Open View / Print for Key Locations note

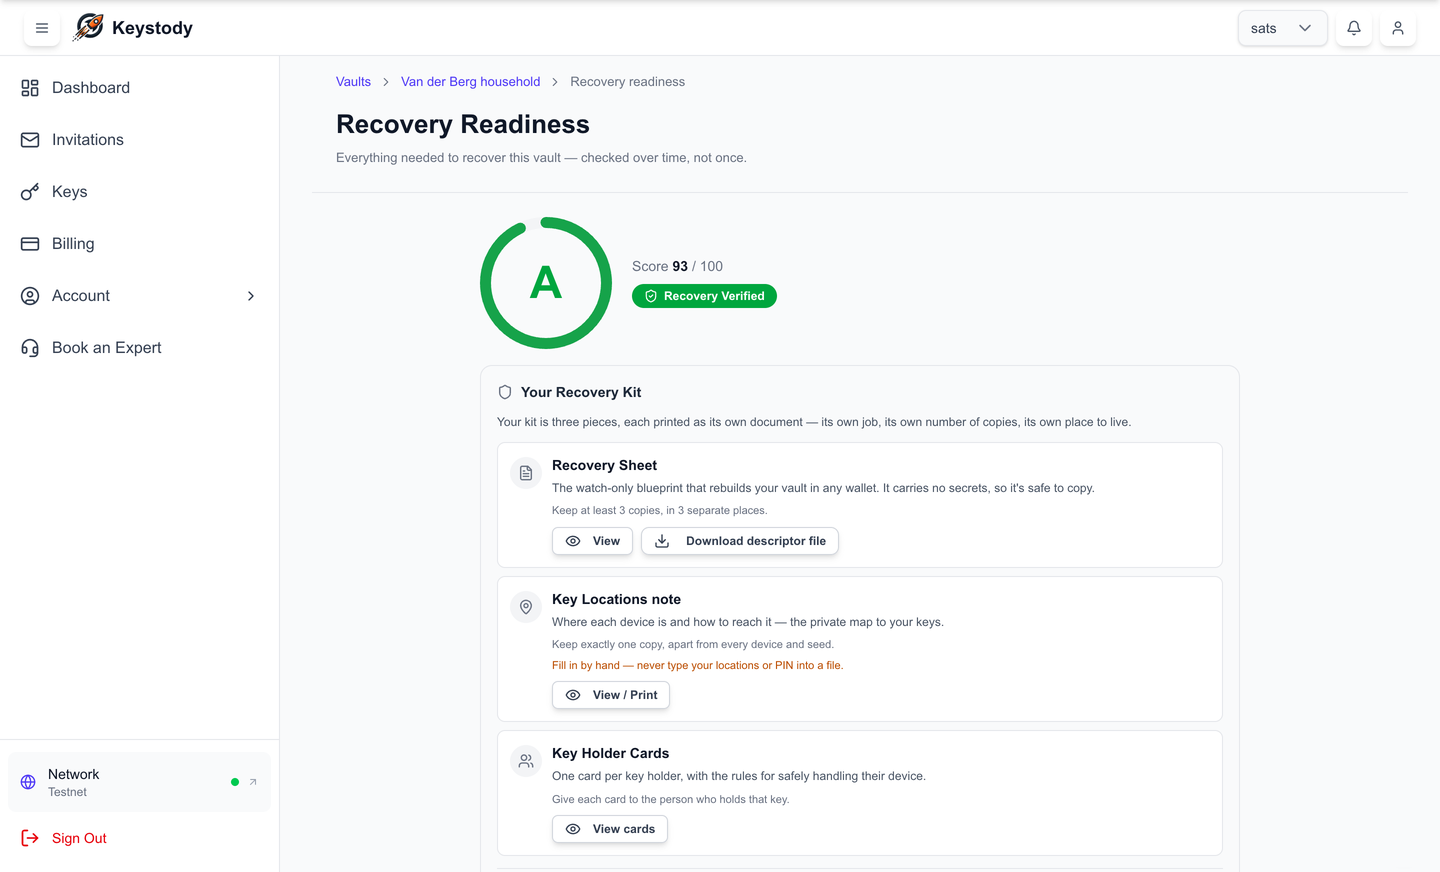(x=611, y=695)
